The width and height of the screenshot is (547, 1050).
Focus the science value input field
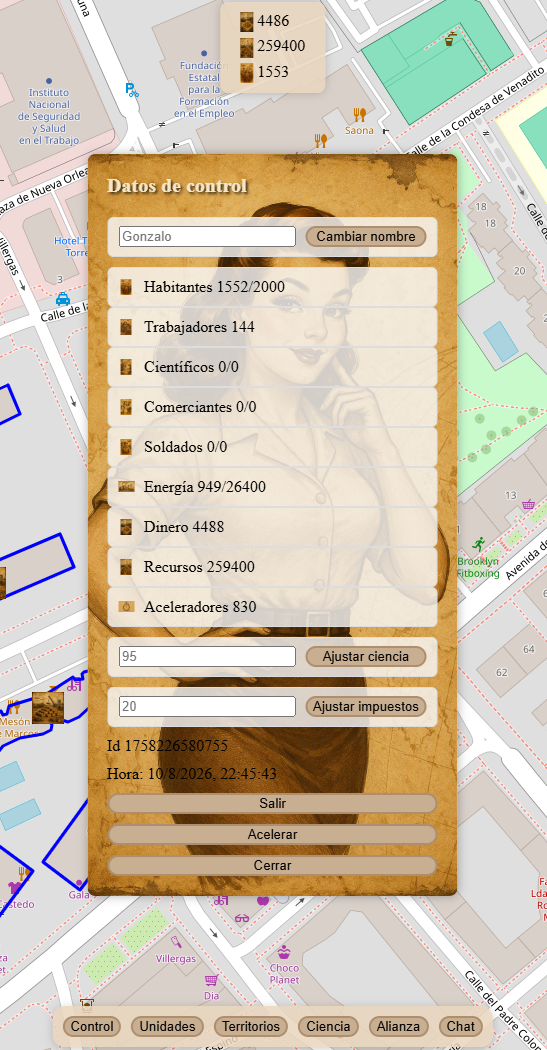pyautogui.click(x=208, y=656)
